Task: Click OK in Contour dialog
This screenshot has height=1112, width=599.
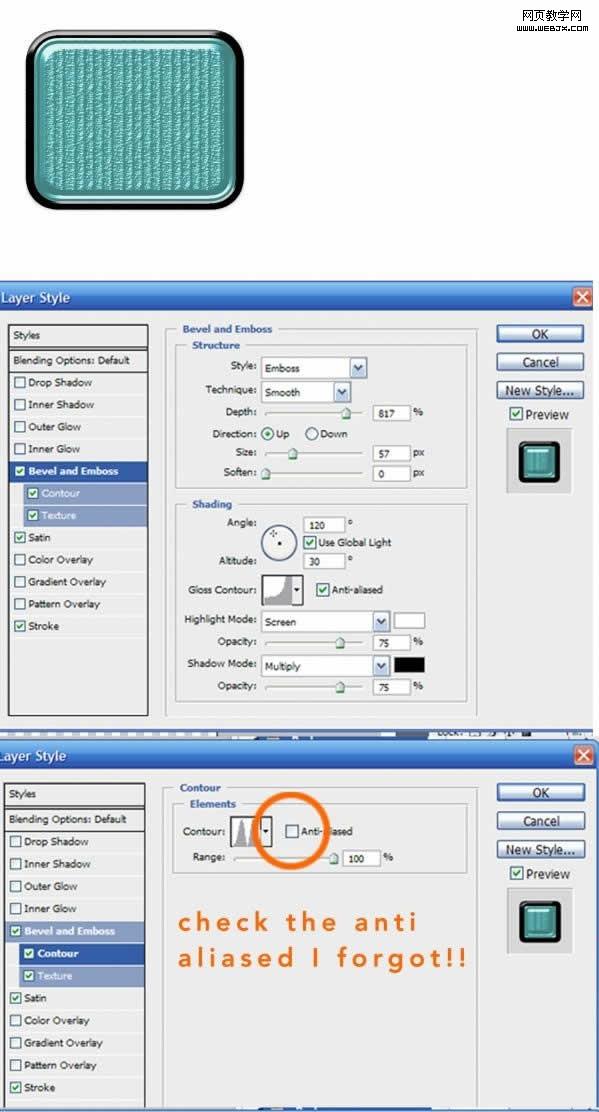Action: (x=541, y=792)
